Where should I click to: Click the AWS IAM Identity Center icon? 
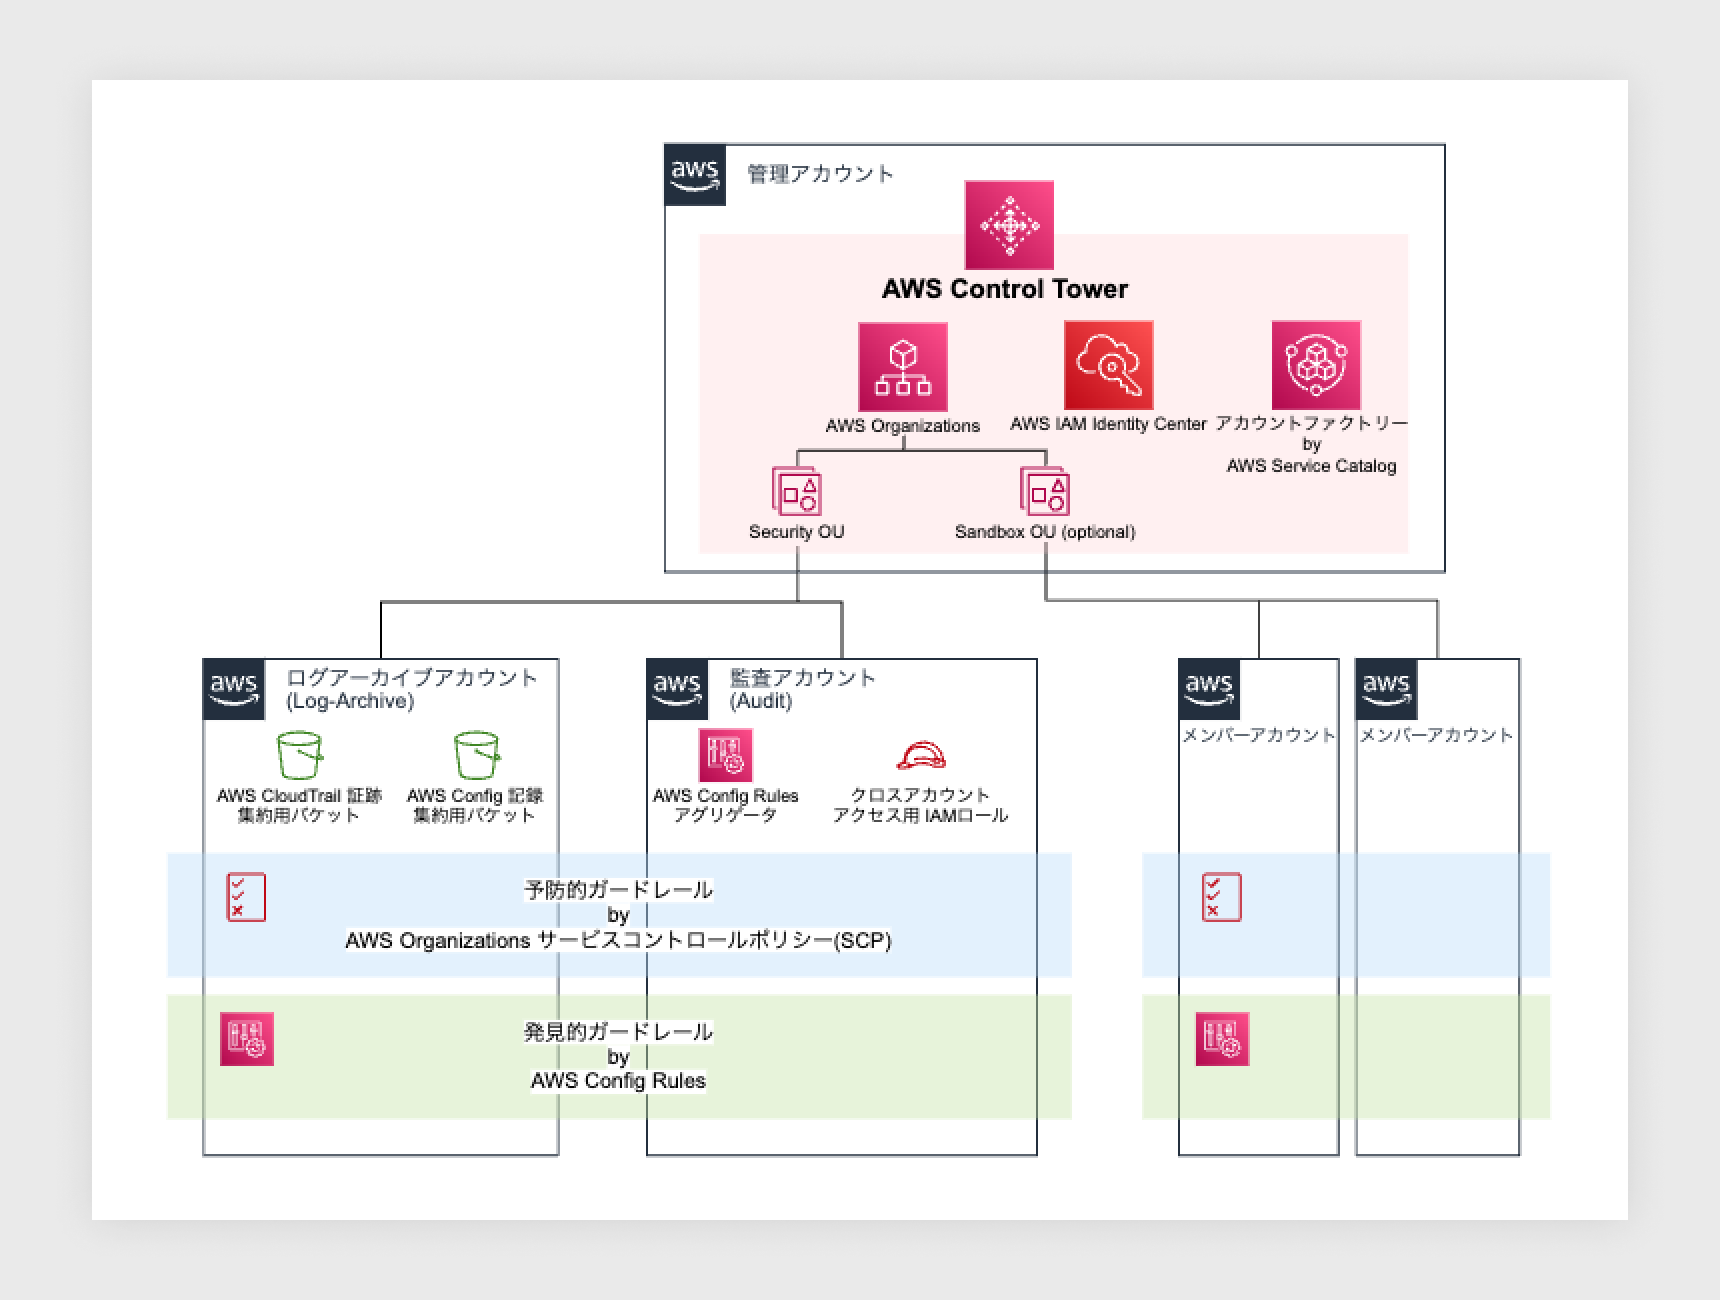pos(1107,365)
